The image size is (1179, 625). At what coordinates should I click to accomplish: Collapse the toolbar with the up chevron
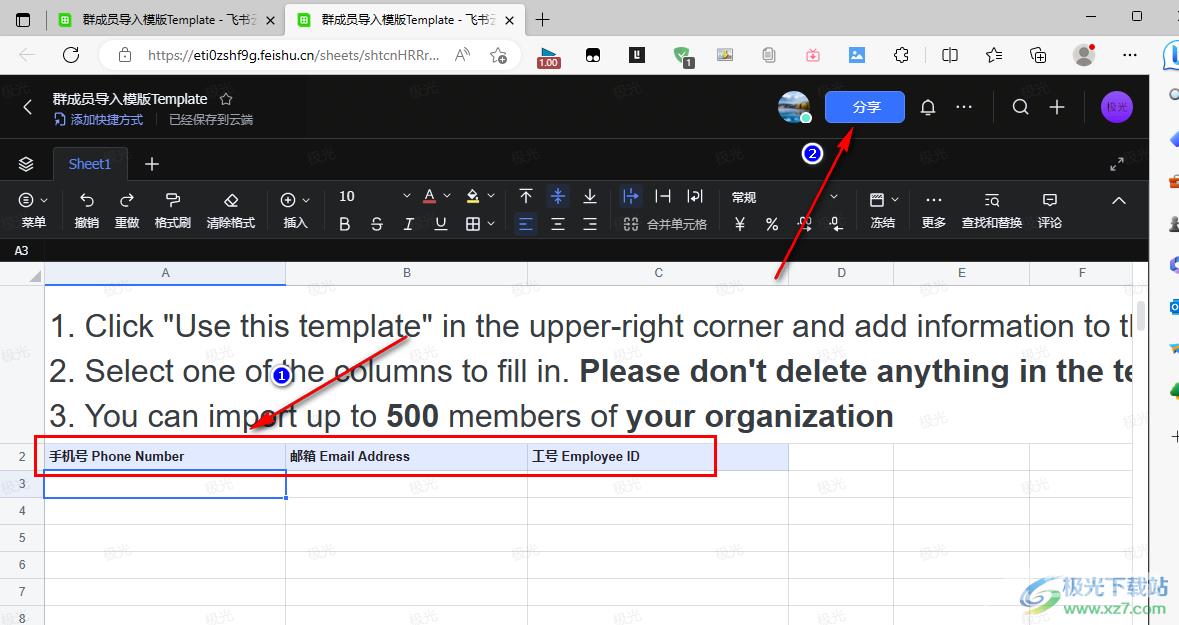[1119, 200]
